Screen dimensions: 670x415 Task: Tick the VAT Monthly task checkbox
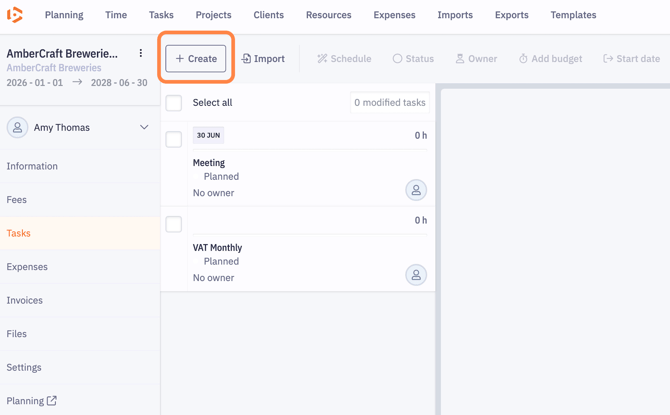click(174, 224)
